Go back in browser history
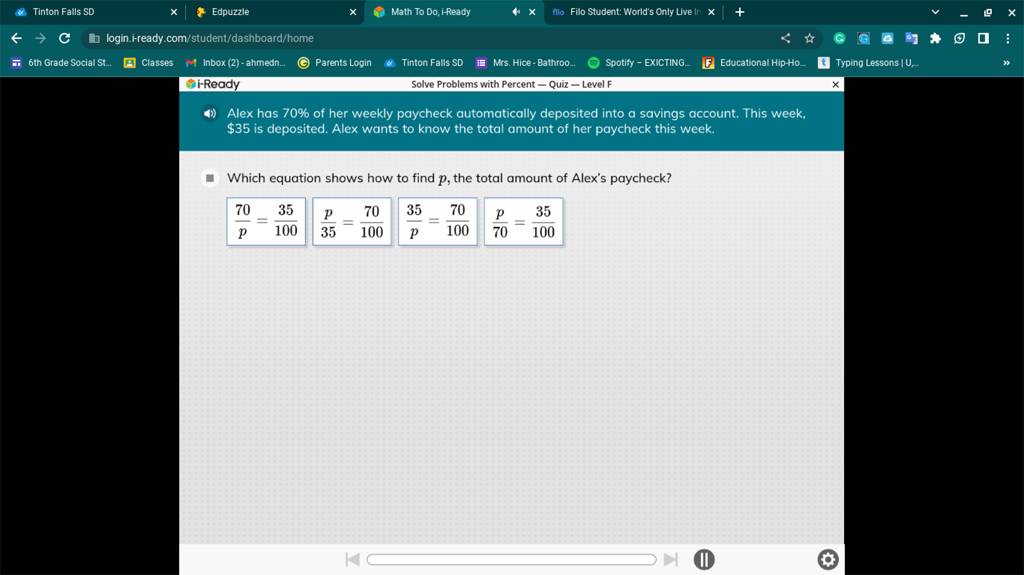Image resolution: width=1024 pixels, height=575 pixels. tap(16, 38)
